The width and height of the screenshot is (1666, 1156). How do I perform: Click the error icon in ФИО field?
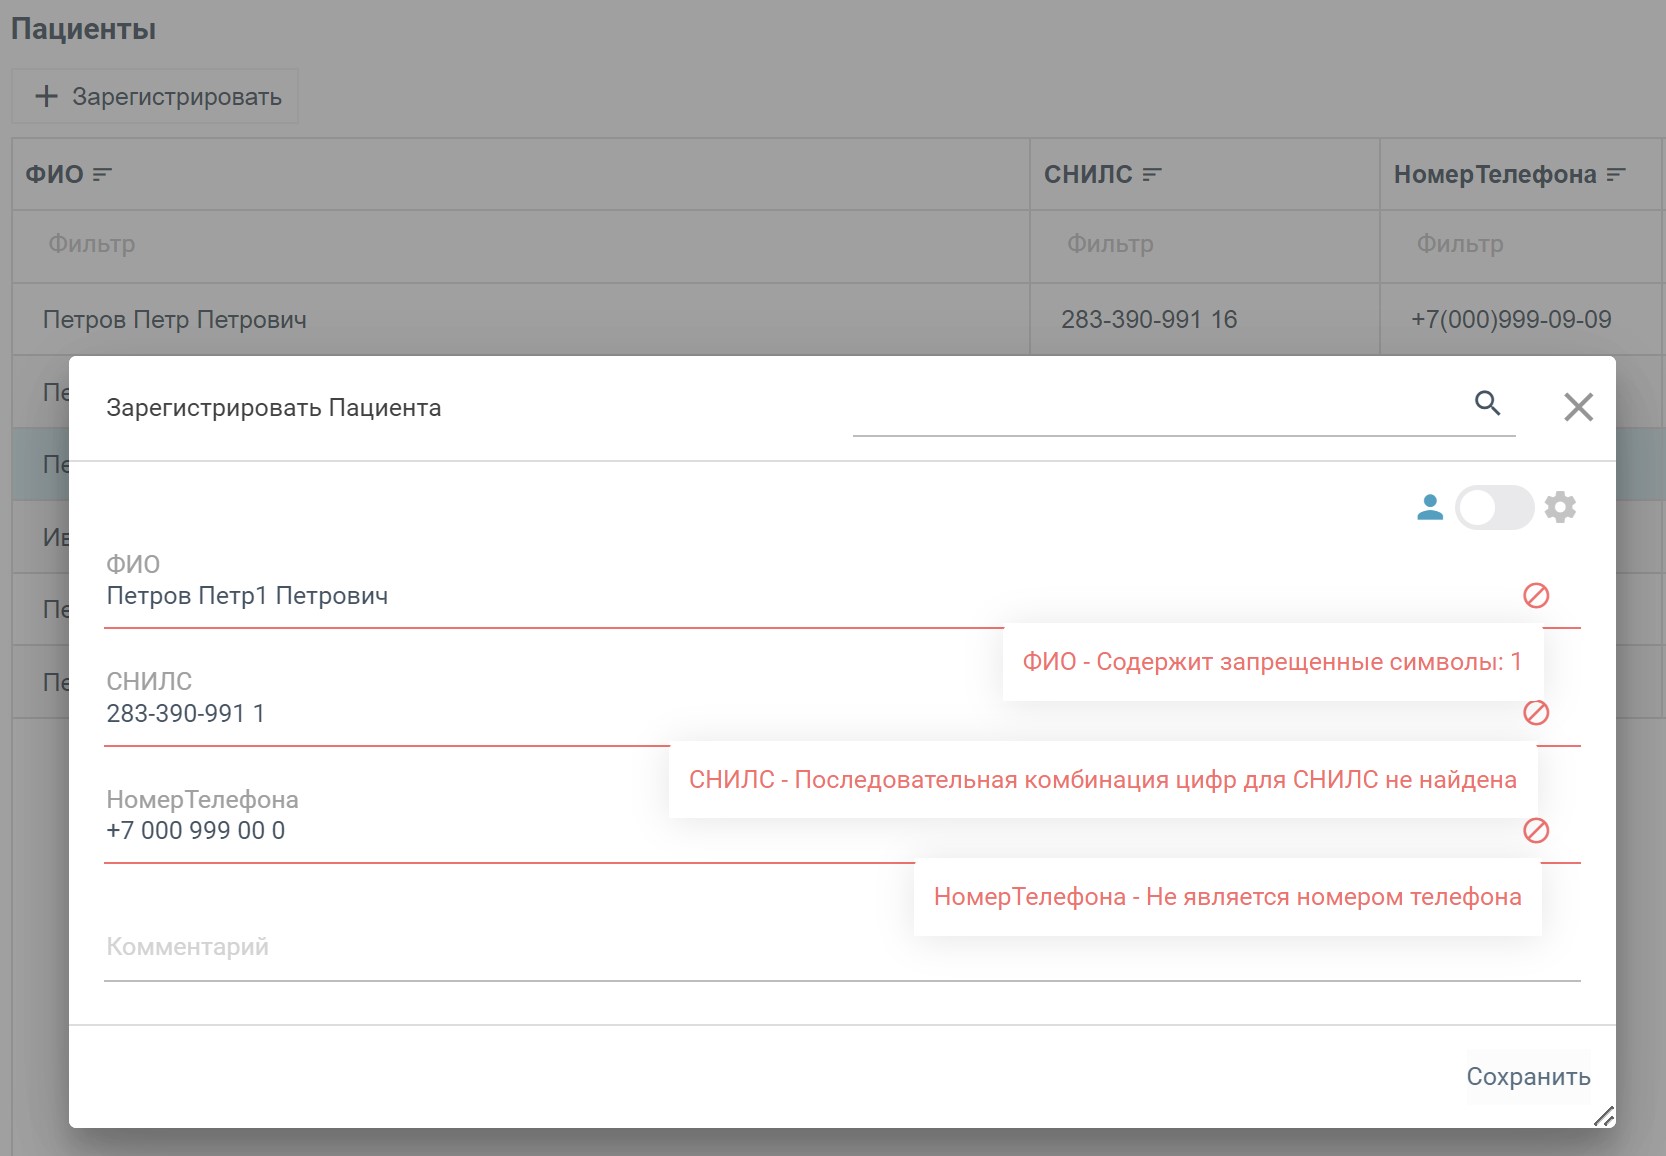[x=1536, y=596]
